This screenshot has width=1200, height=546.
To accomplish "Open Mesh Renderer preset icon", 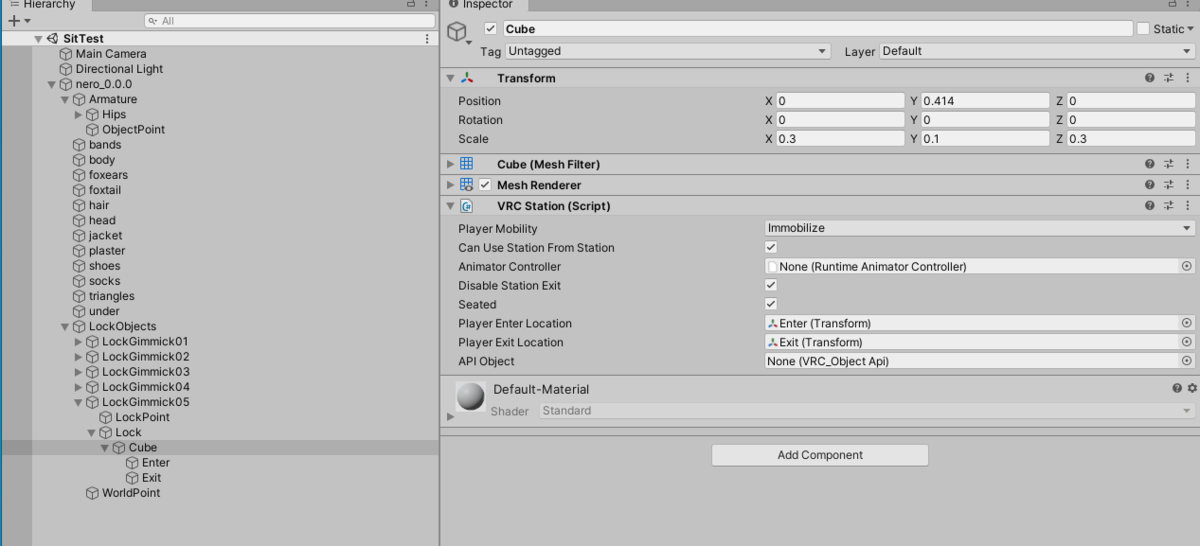I will [x=1168, y=185].
